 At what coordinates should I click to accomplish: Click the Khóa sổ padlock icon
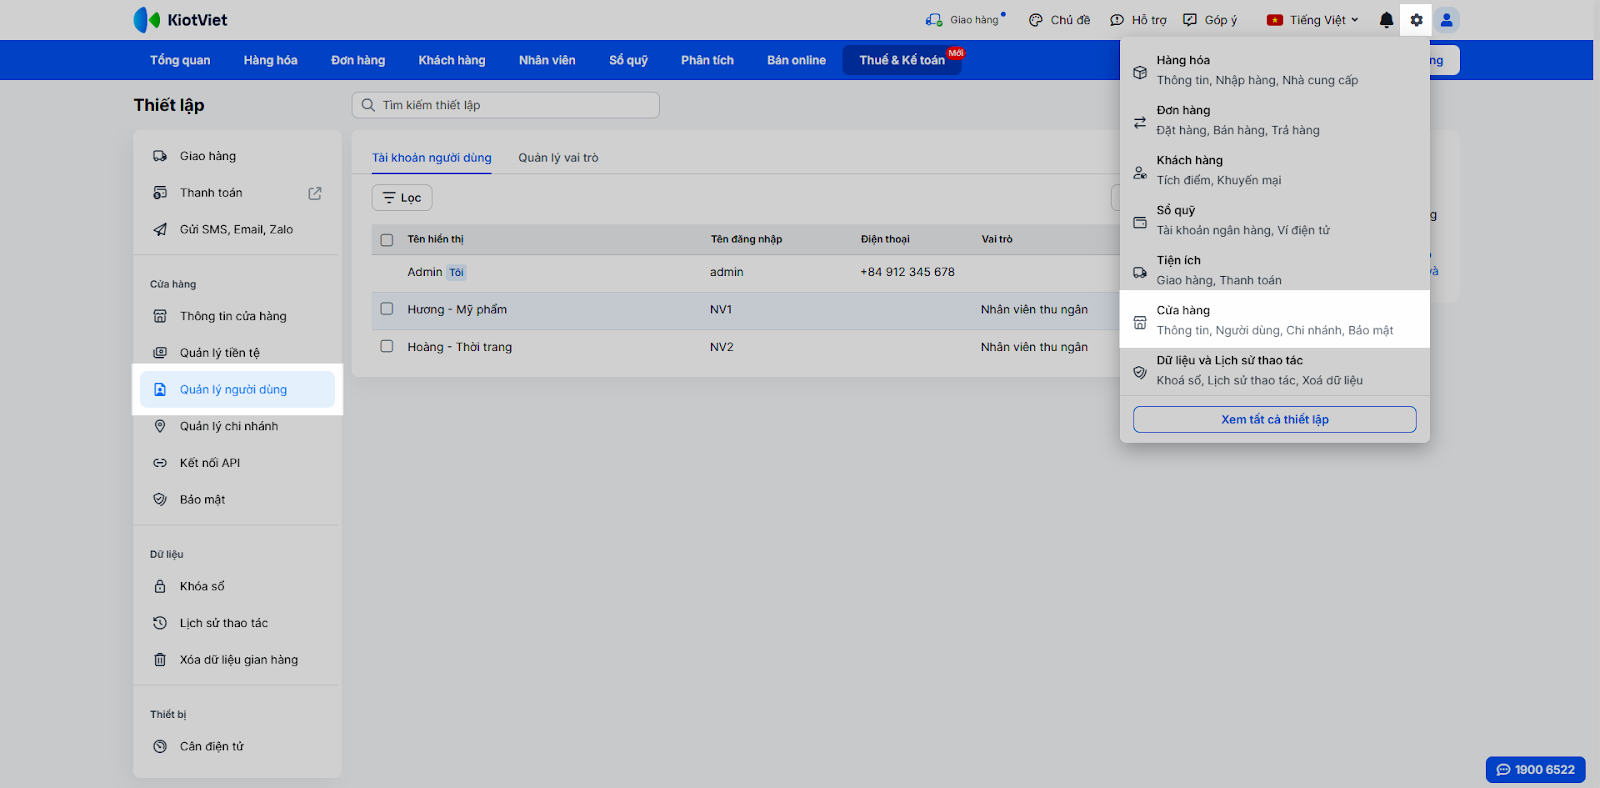pyautogui.click(x=160, y=587)
